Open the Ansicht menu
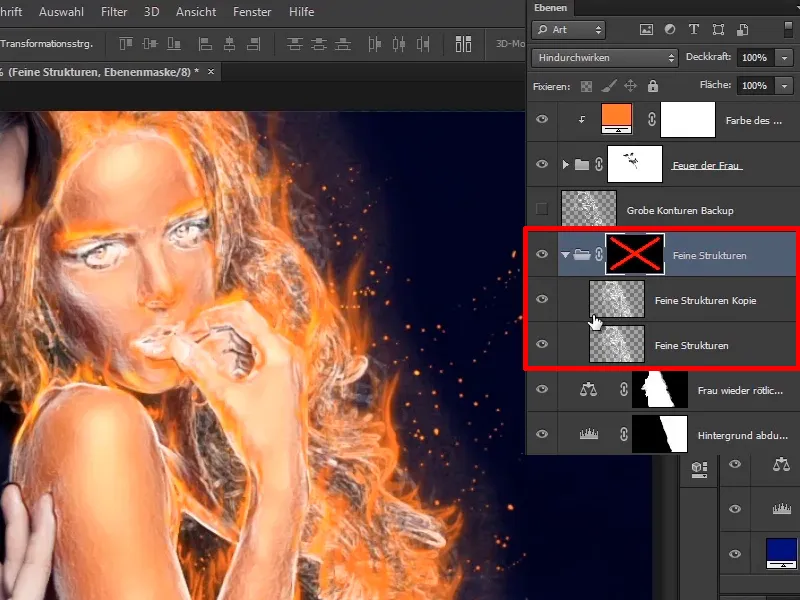The image size is (800, 600). click(x=196, y=12)
